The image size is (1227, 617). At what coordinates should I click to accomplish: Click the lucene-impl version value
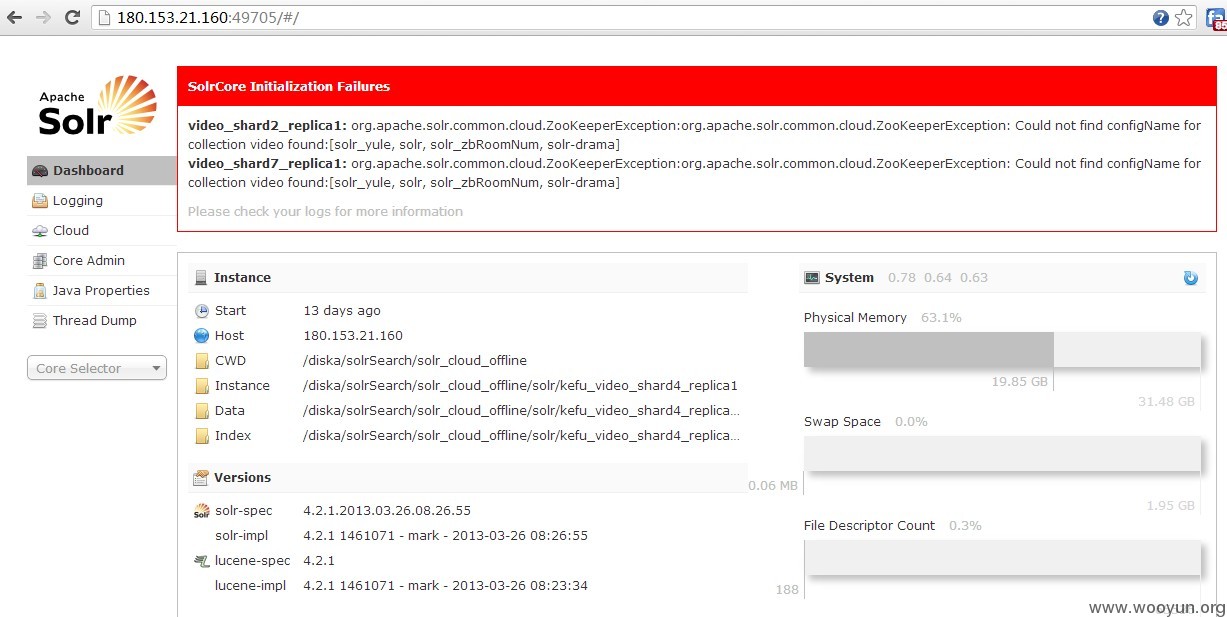[x=445, y=586]
